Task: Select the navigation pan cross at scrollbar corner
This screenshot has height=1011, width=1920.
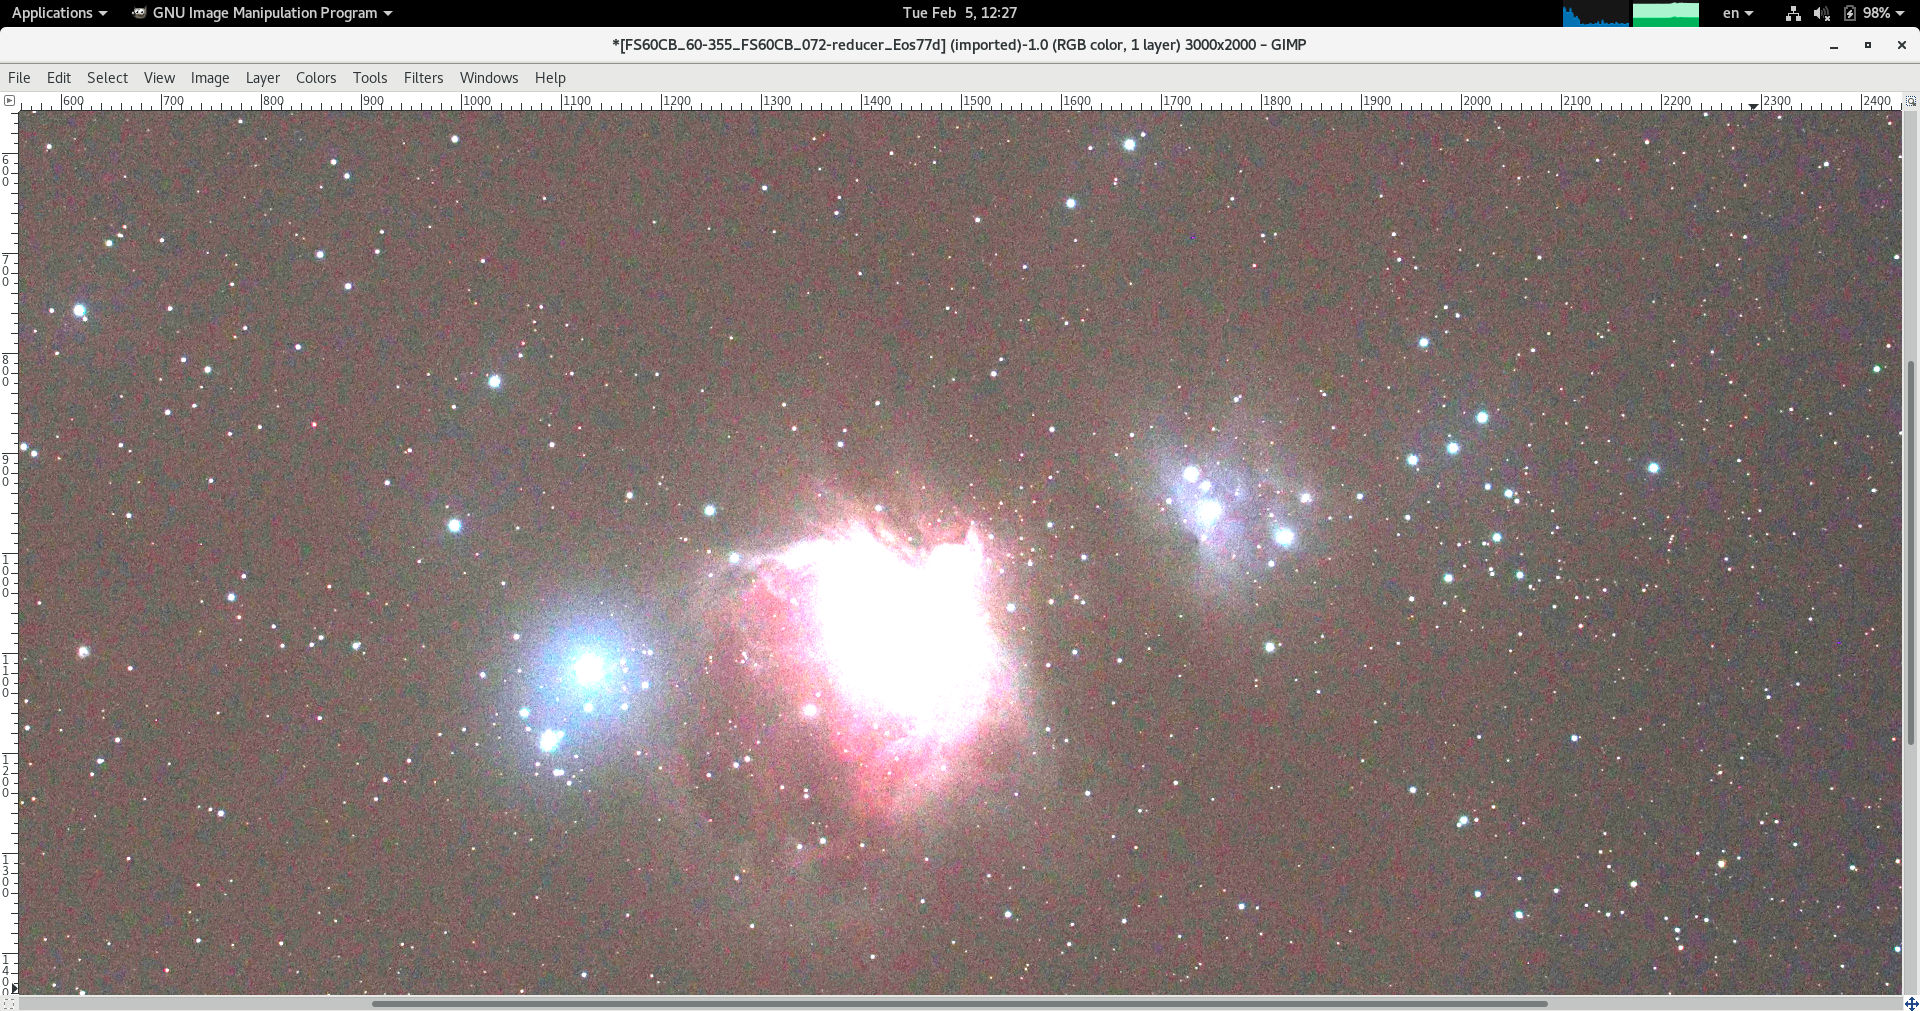Action: pos(1911,1003)
